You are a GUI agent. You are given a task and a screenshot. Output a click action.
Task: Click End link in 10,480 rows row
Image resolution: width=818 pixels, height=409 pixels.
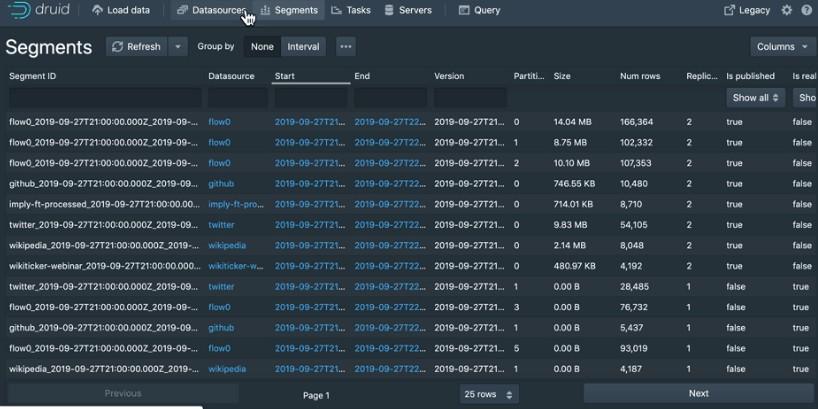click(390, 184)
